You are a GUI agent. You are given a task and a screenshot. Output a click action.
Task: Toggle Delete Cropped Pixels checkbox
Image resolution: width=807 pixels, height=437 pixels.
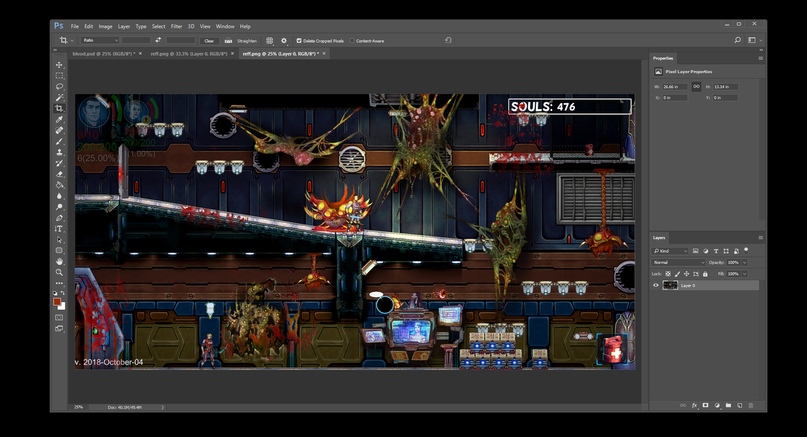point(299,41)
